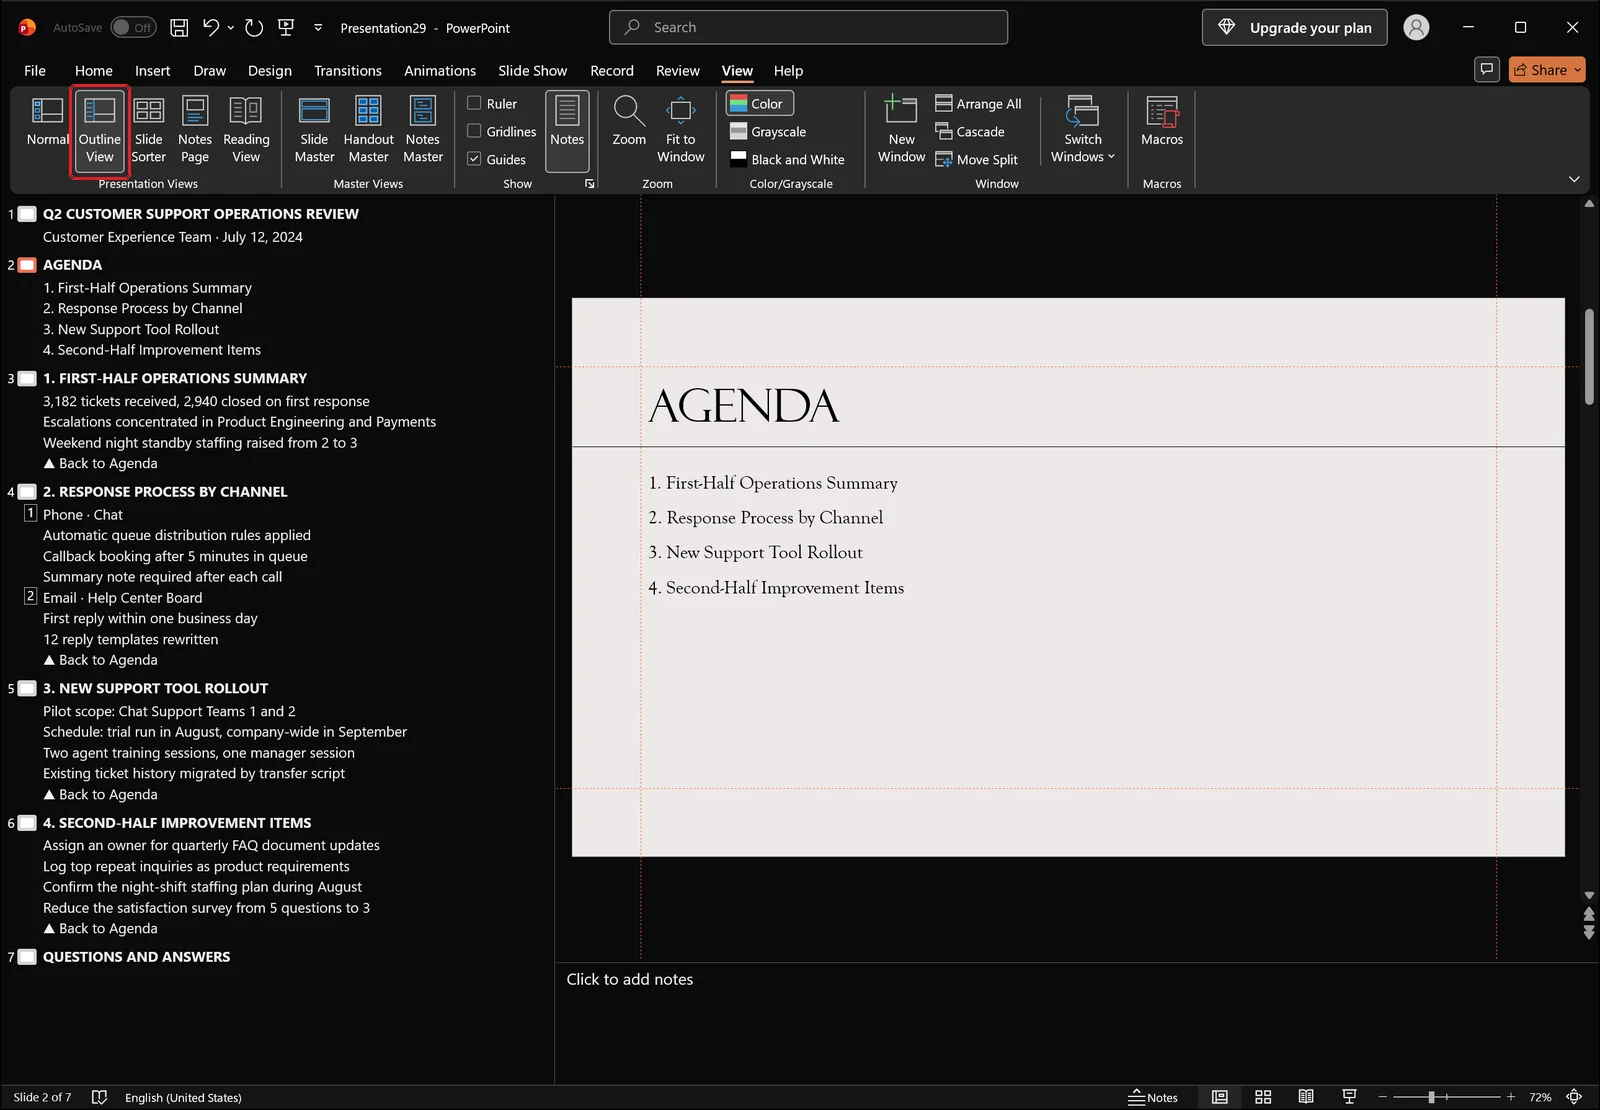
Task: Enable the Gridlines checkbox
Action: pos(502,131)
